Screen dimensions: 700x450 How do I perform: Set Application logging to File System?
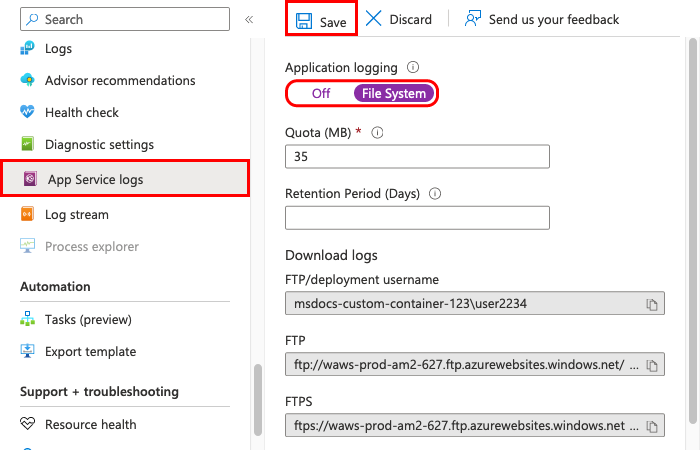pos(394,94)
